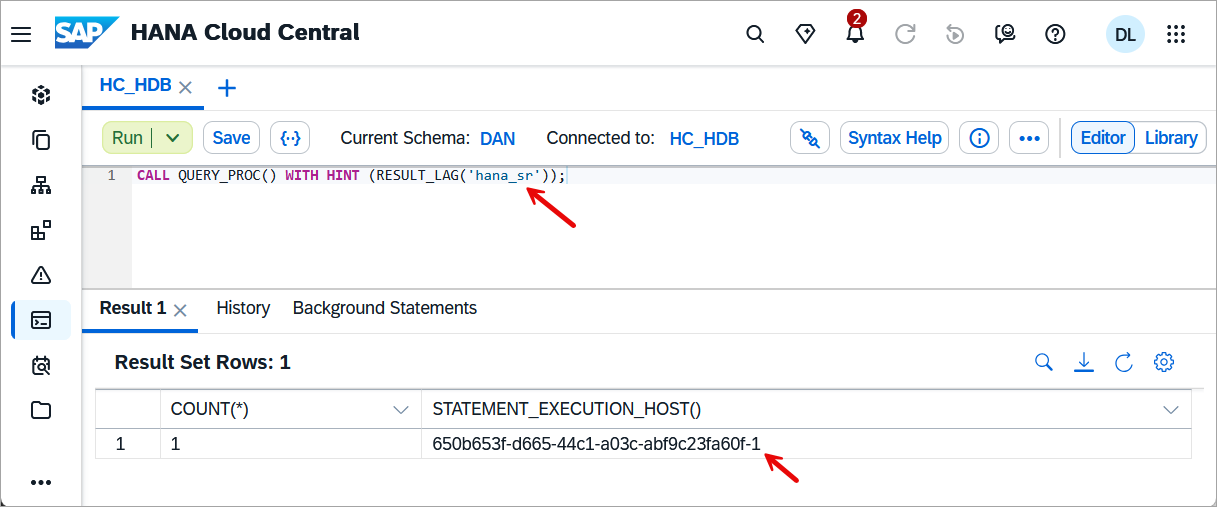Select the host ID cell 650b653f-d665...
Image resolution: width=1217 pixels, height=507 pixels.
[806, 444]
